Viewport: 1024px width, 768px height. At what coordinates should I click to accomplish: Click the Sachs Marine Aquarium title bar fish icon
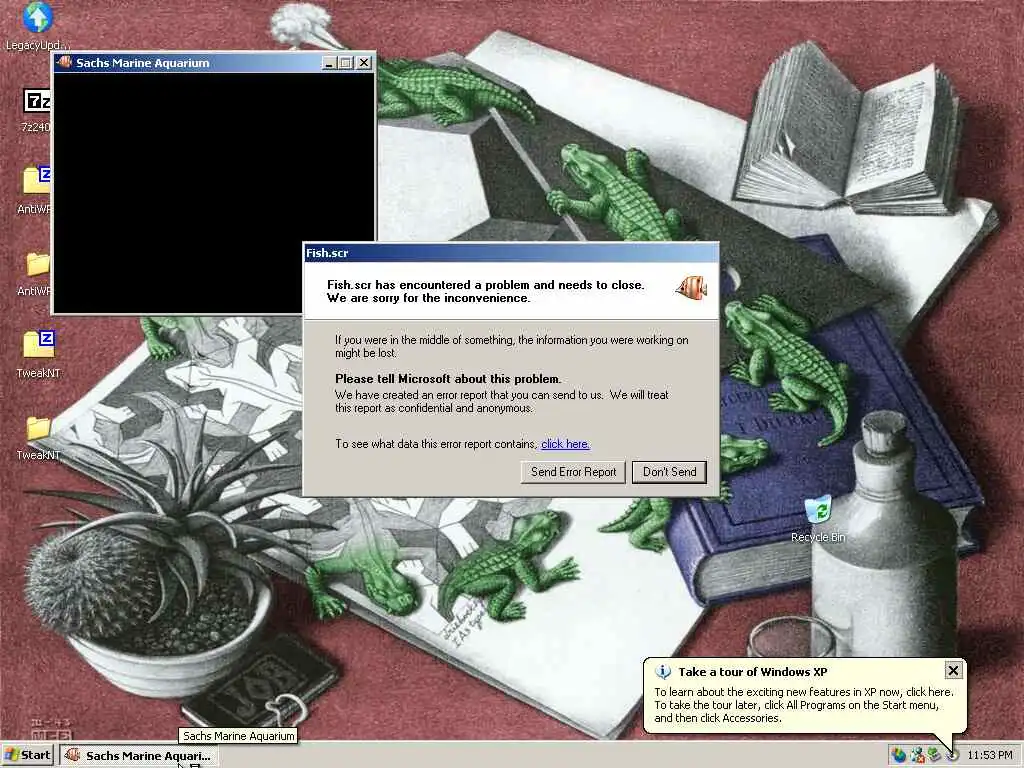coord(64,63)
